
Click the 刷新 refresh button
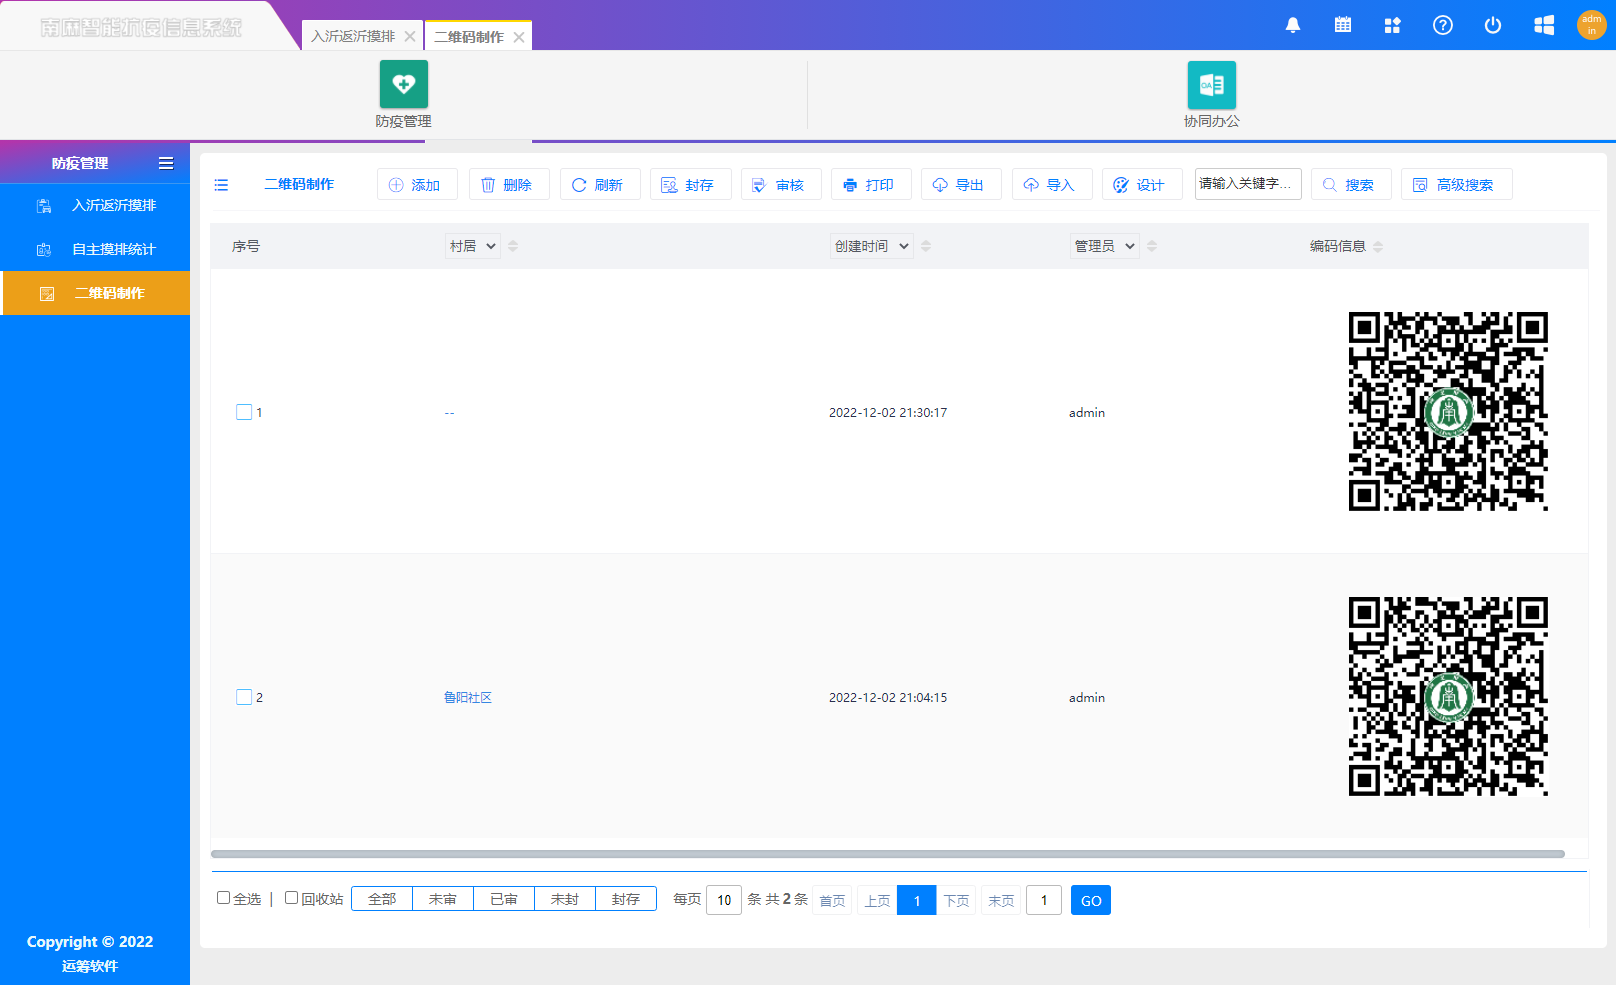pos(600,184)
